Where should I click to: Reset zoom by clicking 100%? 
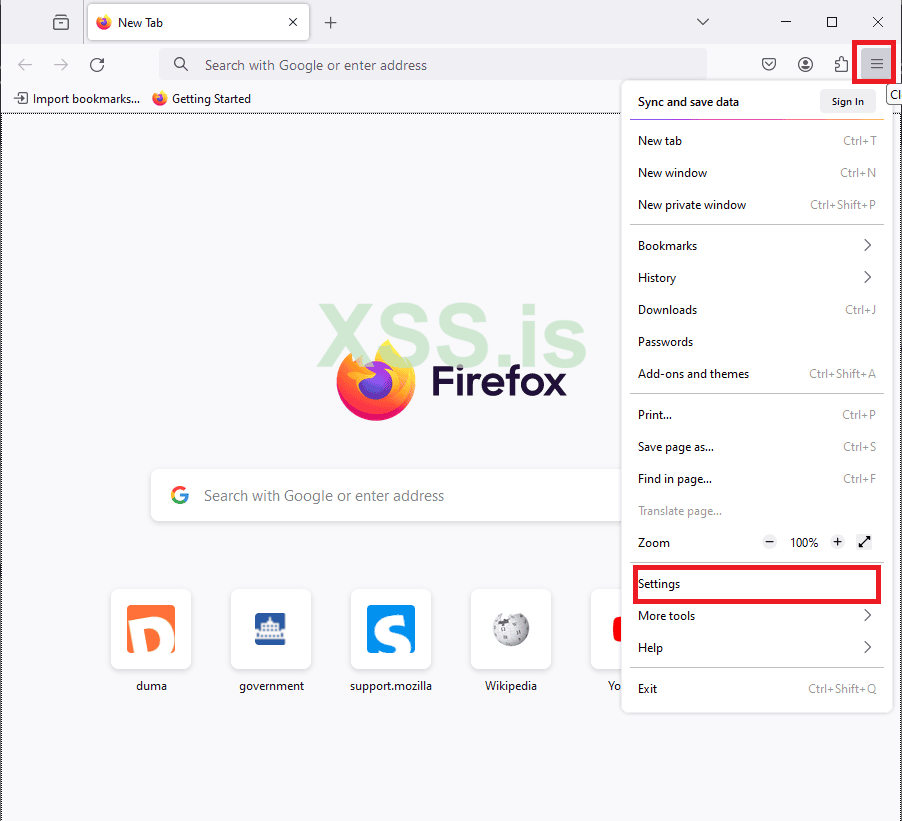[x=804, y=543]
